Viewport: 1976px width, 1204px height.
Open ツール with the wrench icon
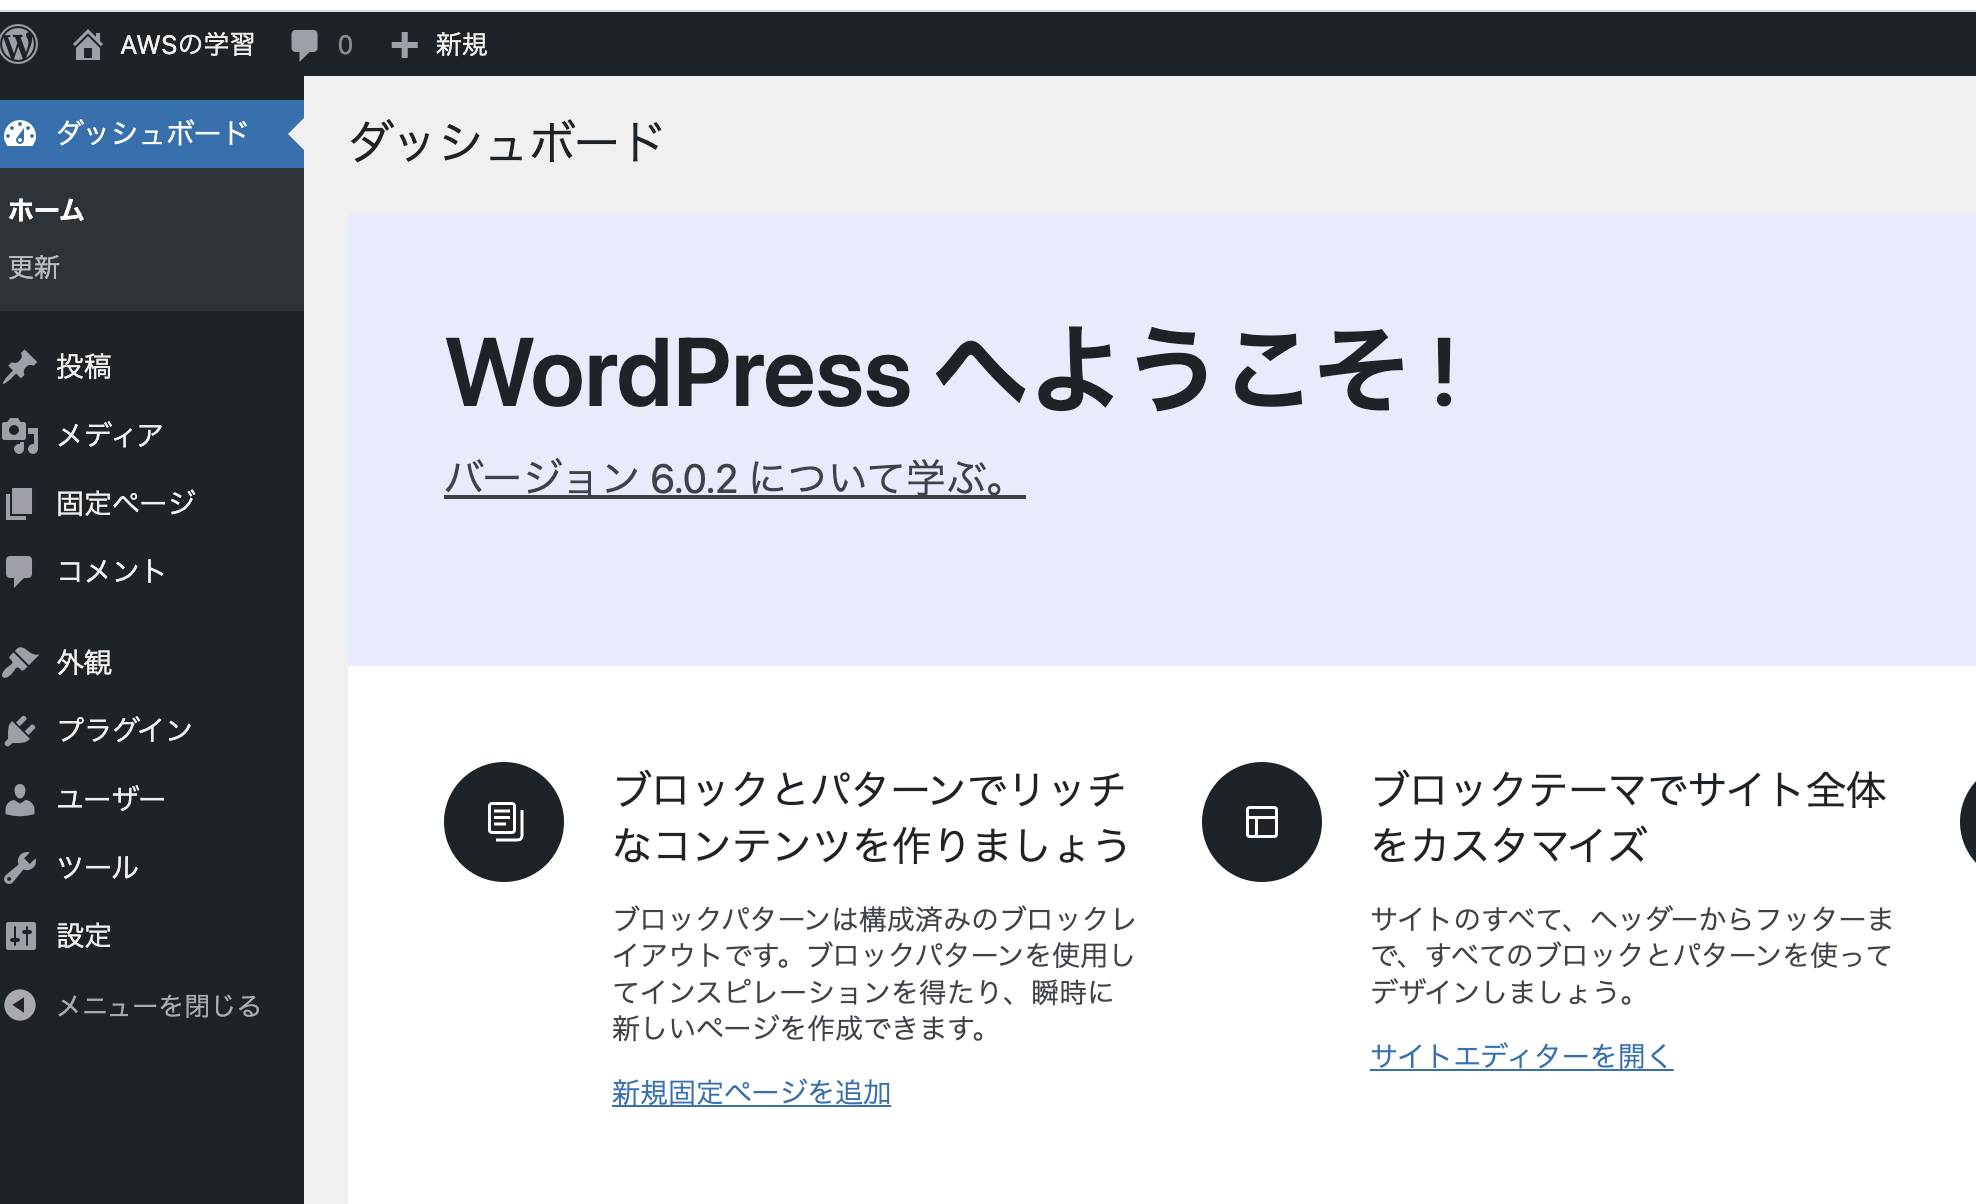coord(22,866)
